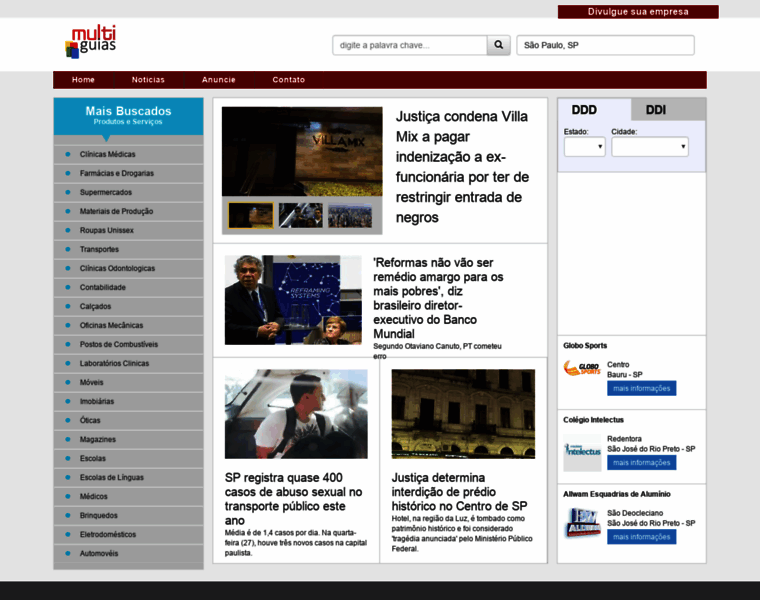The height and width of the screenshot is (600, 760).
Task: Open Médicos category
Action: coord(128,496)
